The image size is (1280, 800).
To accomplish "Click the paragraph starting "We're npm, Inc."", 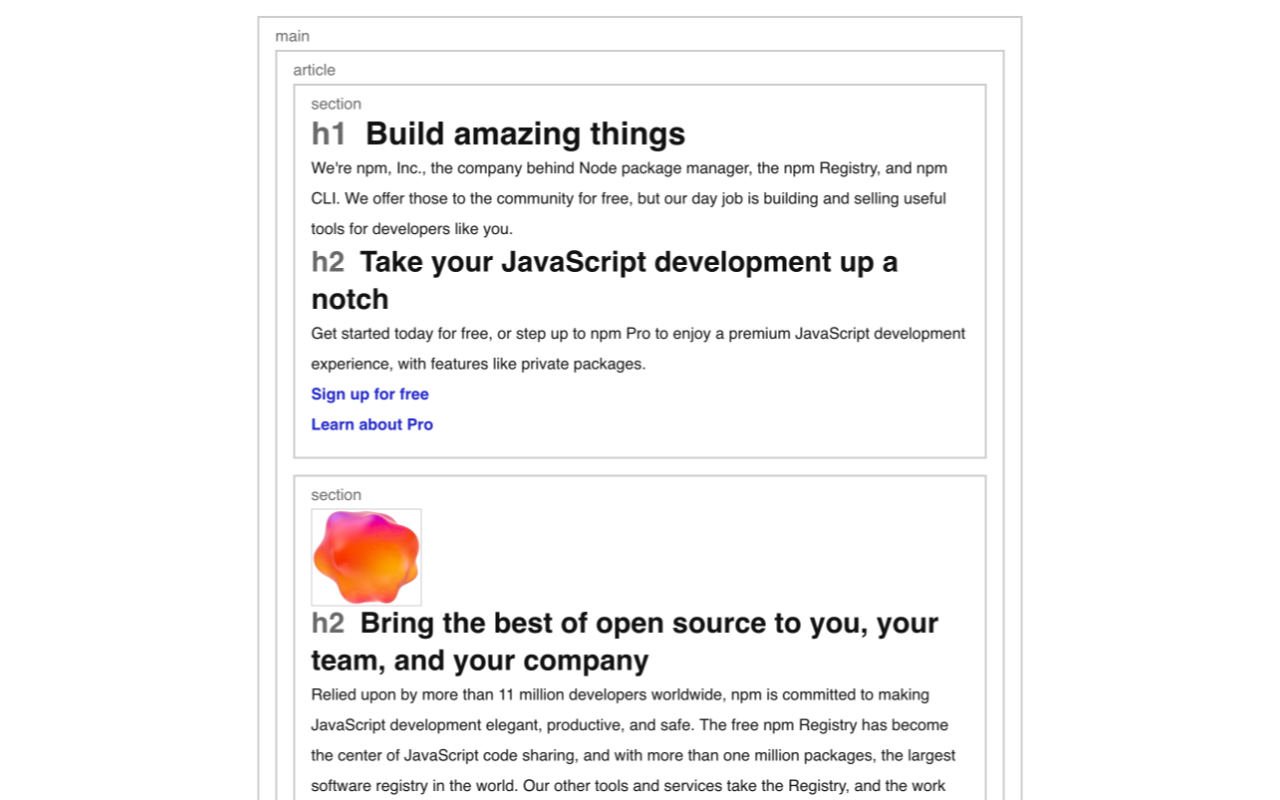I will (x=629, y=198).
